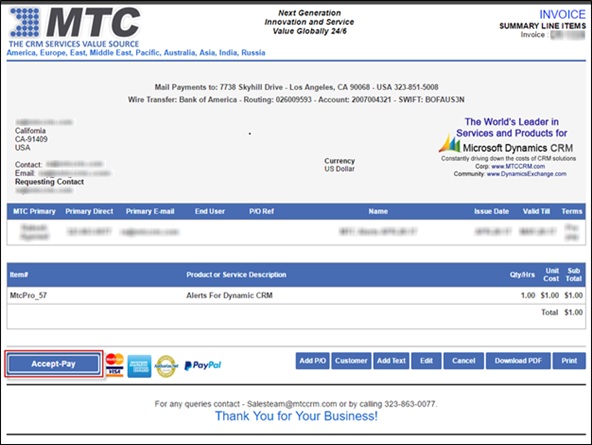Download the invoice as PDF
Screen dimensions: 592x445
pos(518,361)
